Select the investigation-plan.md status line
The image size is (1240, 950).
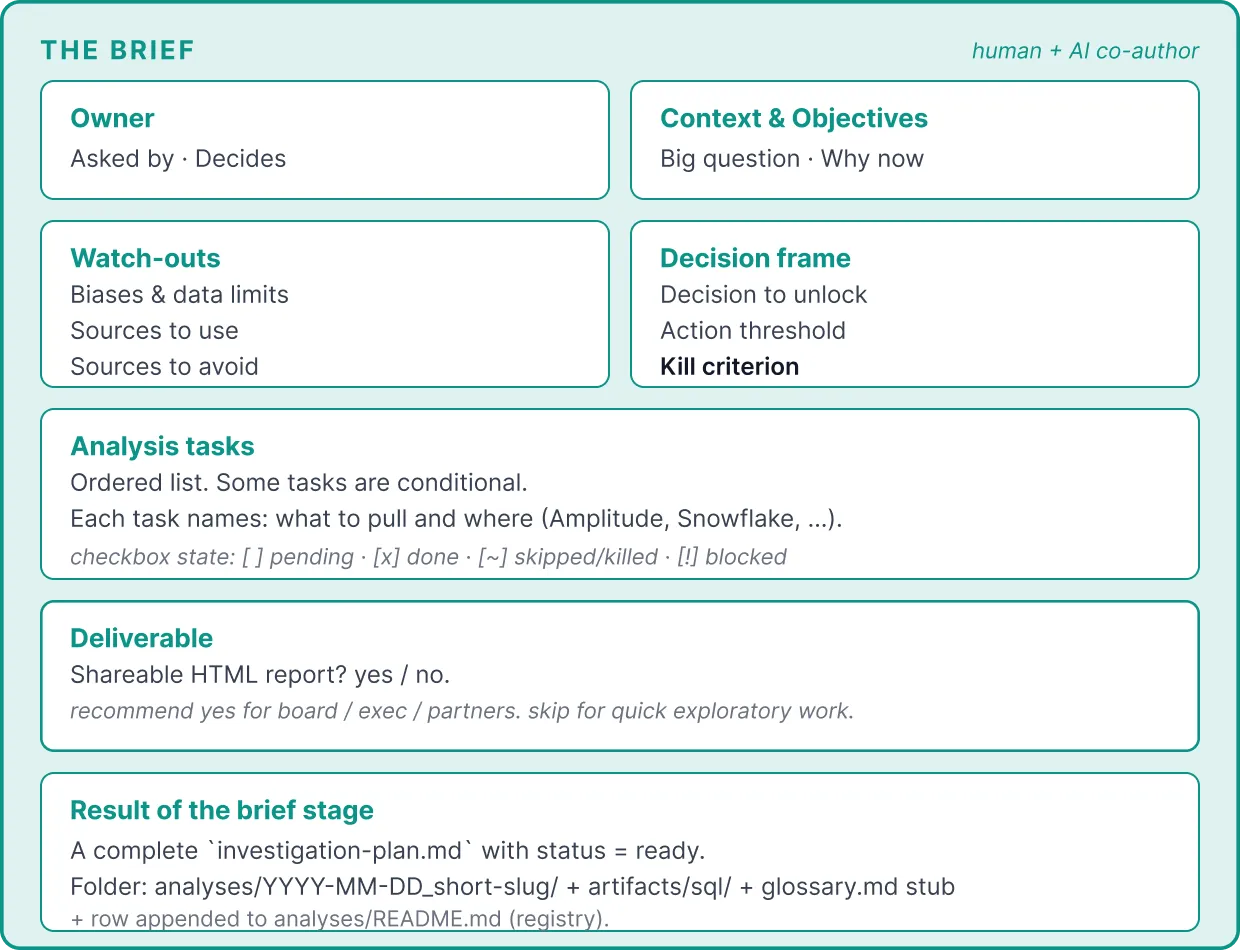388,851
